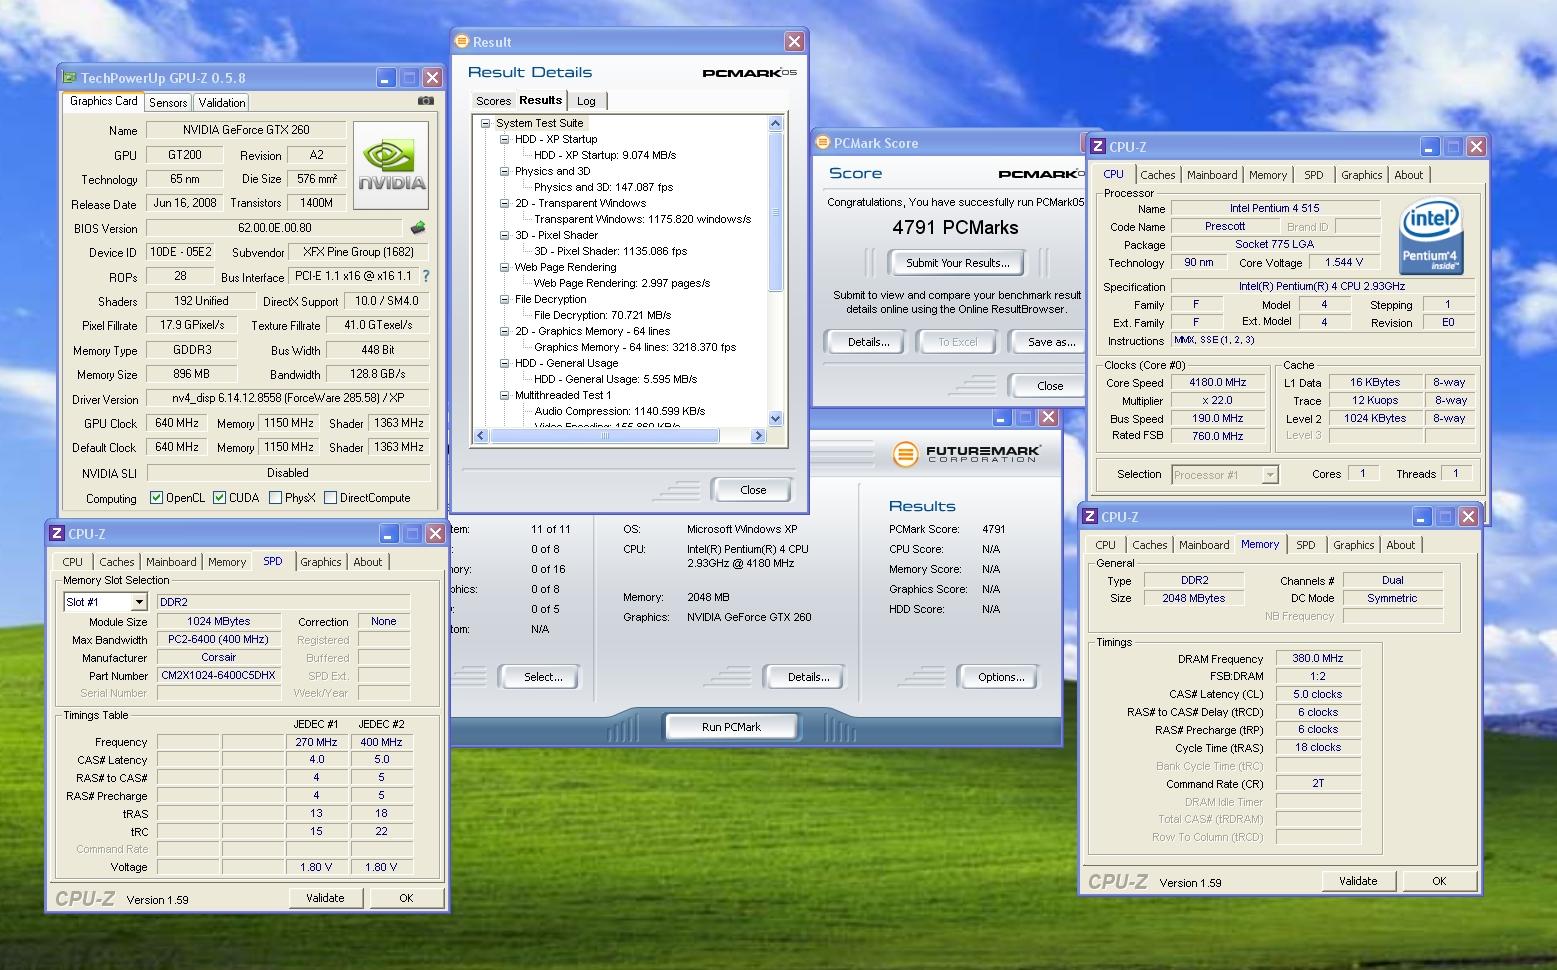1557x970 pixels.
Task: Switch to the Sensors tab in GPU-Z
Action: point(168,103)
